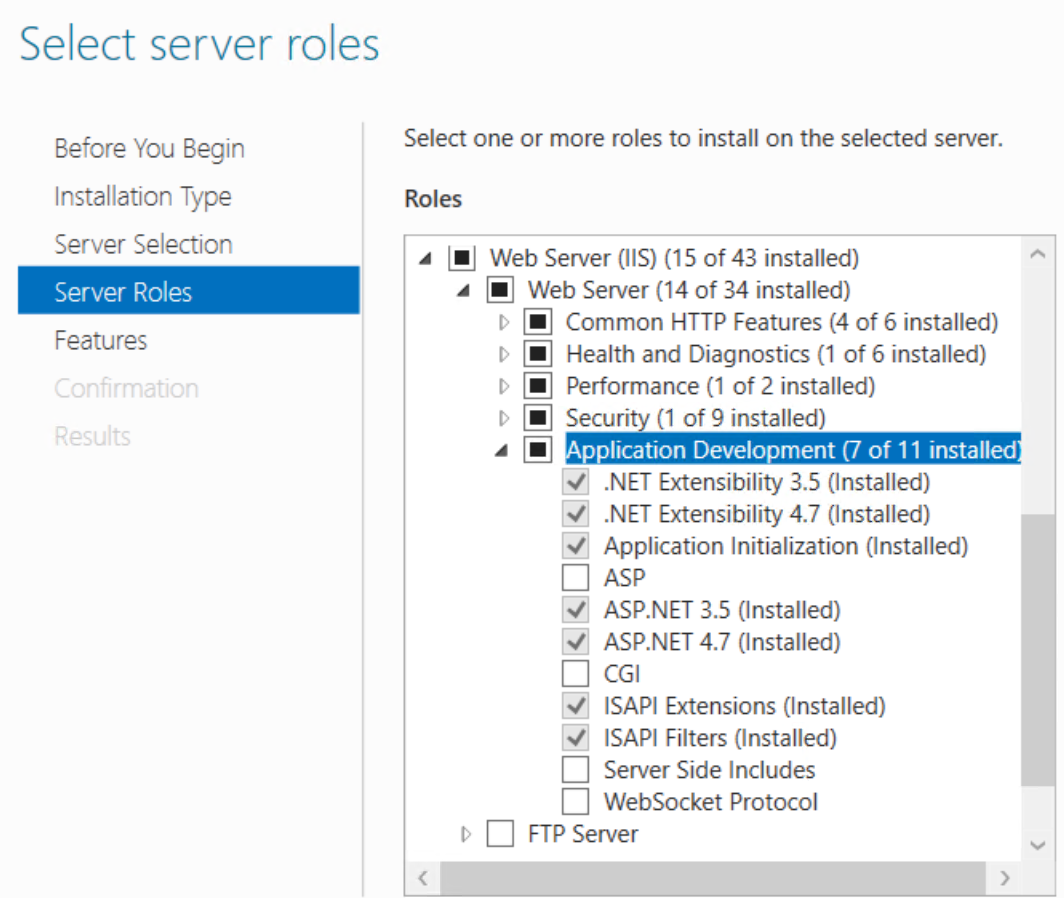The width and height of the screenshot is (1064, 898).
Task: Enable the CGI role service
Action: [575, 673]
